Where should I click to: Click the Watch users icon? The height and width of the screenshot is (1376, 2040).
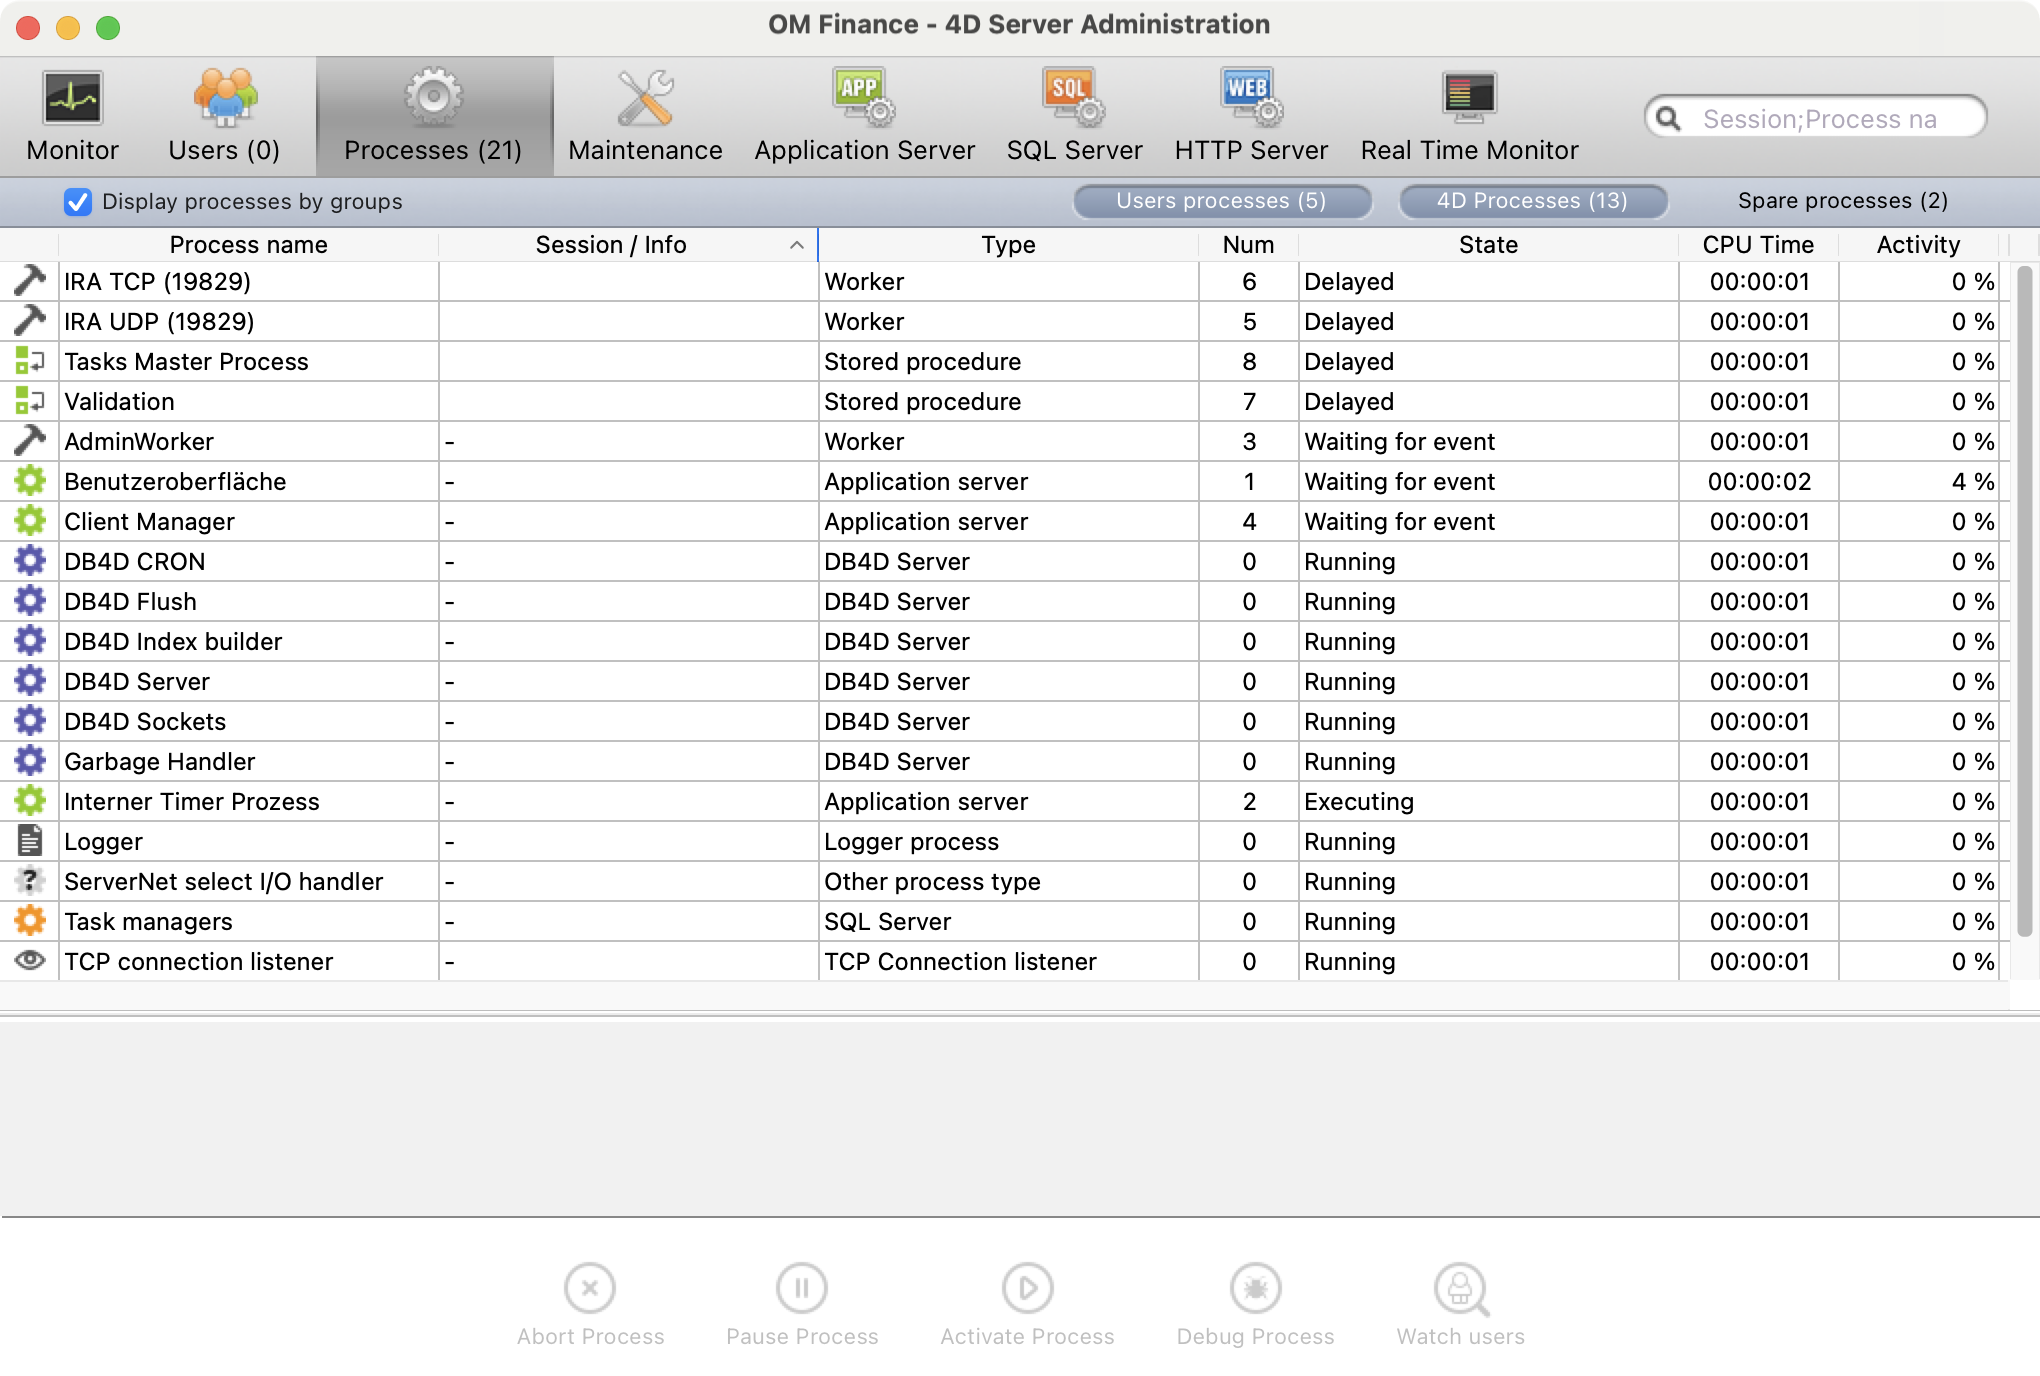1461,1289
